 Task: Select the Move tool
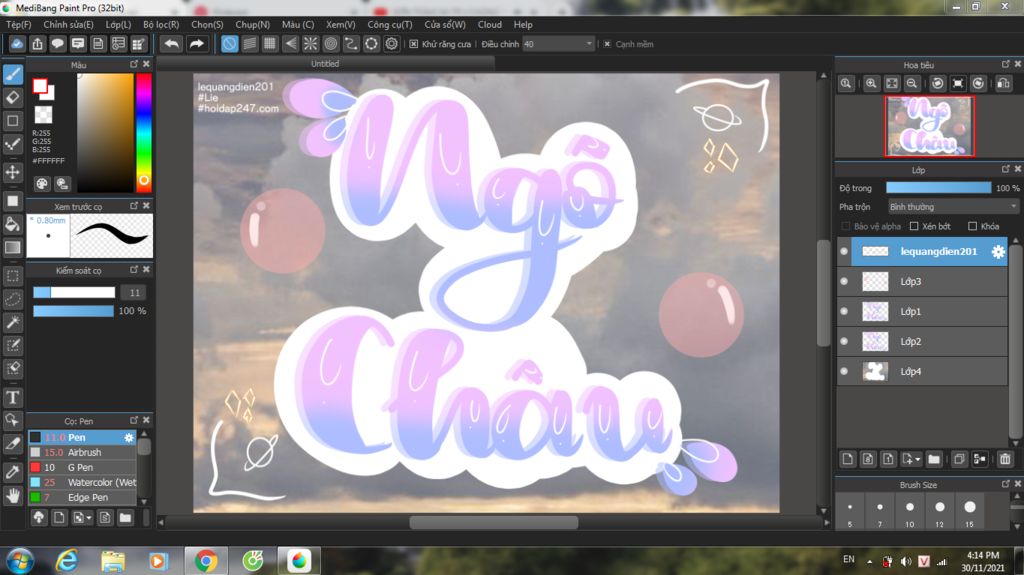(x=12, y=172)
